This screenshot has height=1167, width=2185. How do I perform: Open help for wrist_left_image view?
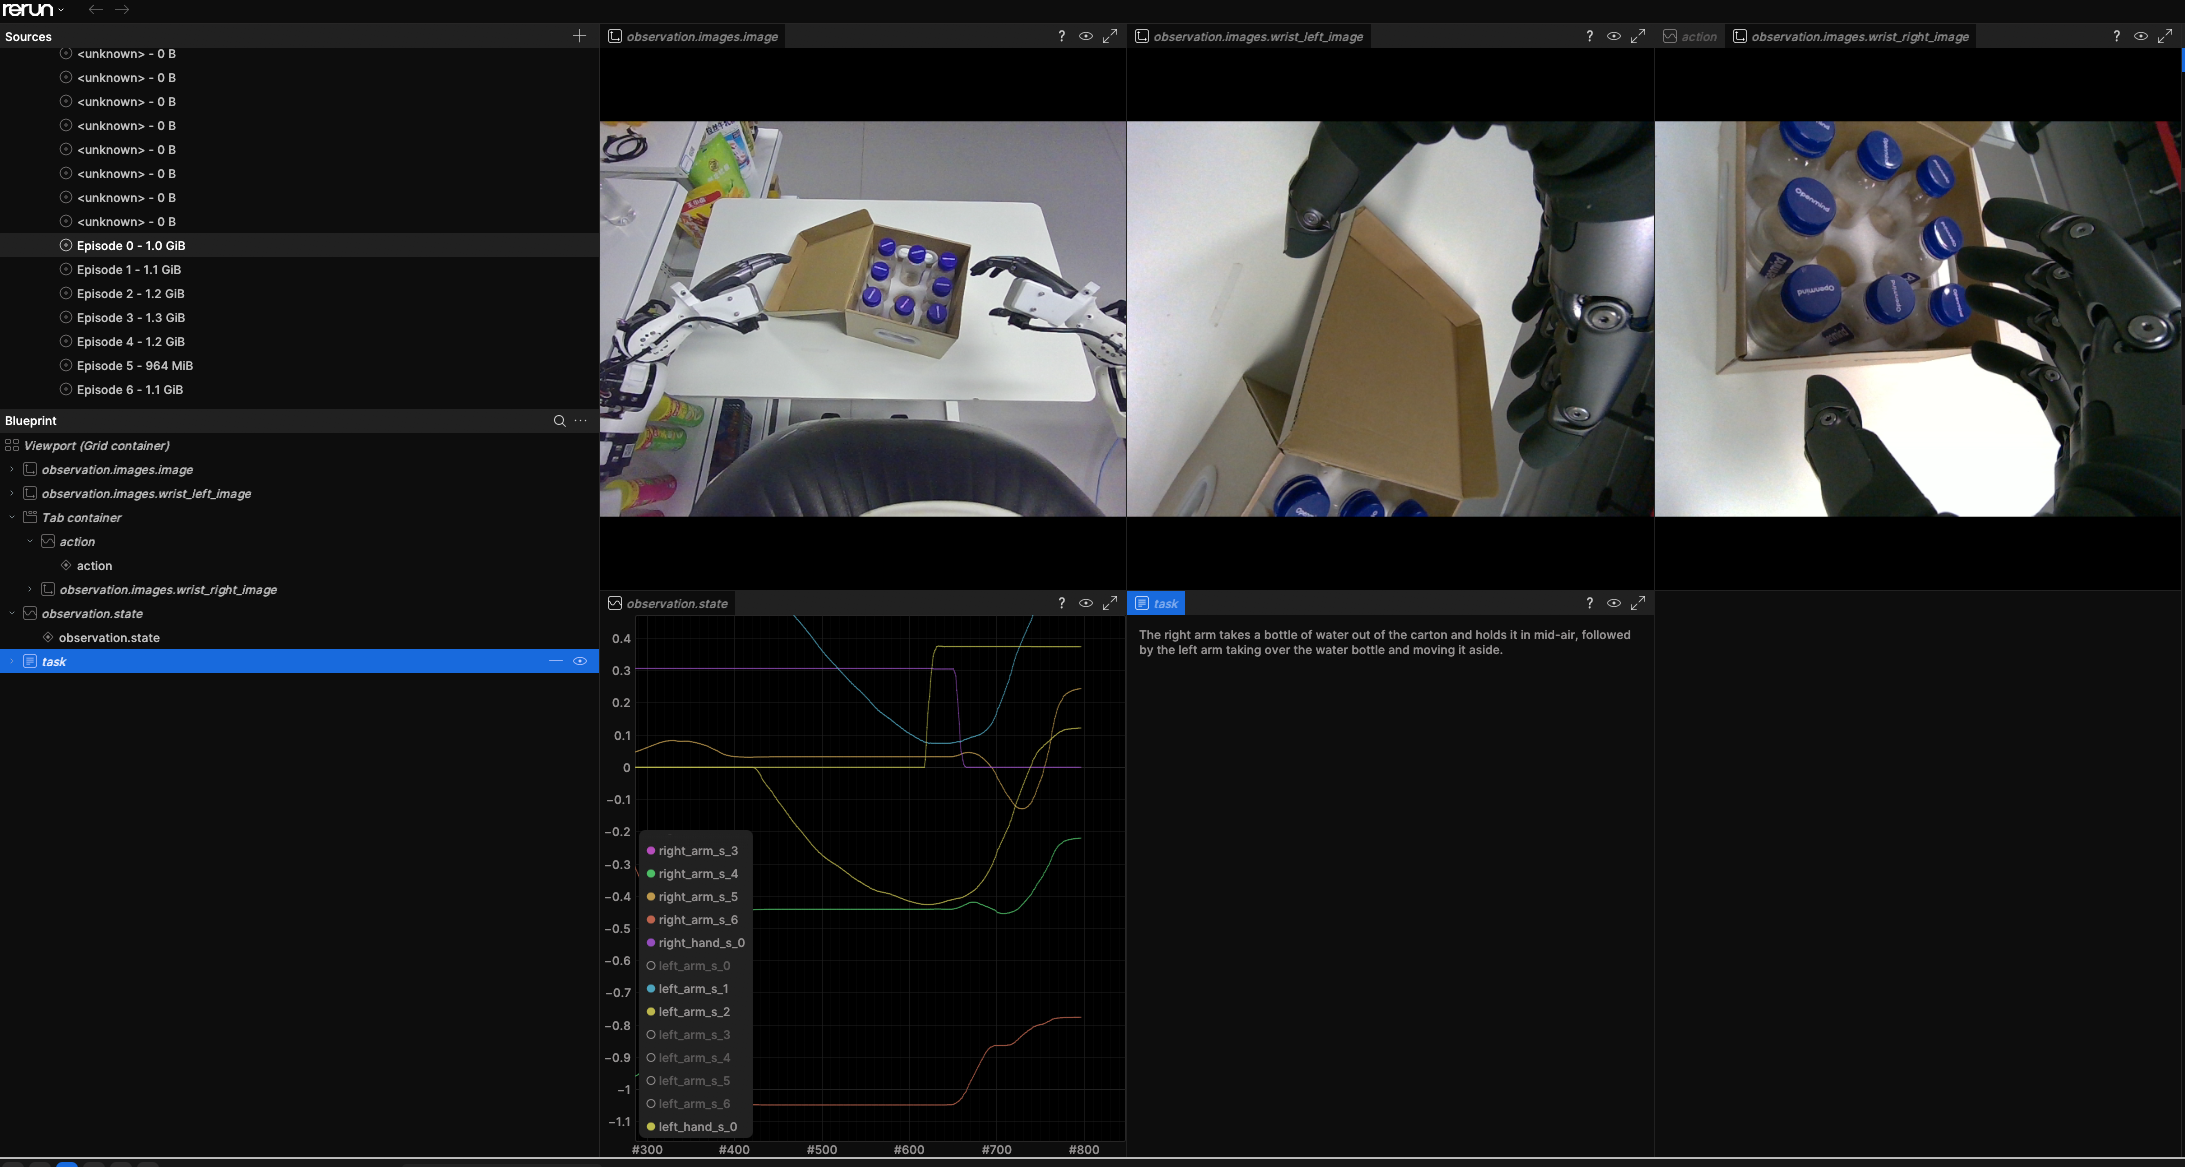click(x=1590, y=36)
